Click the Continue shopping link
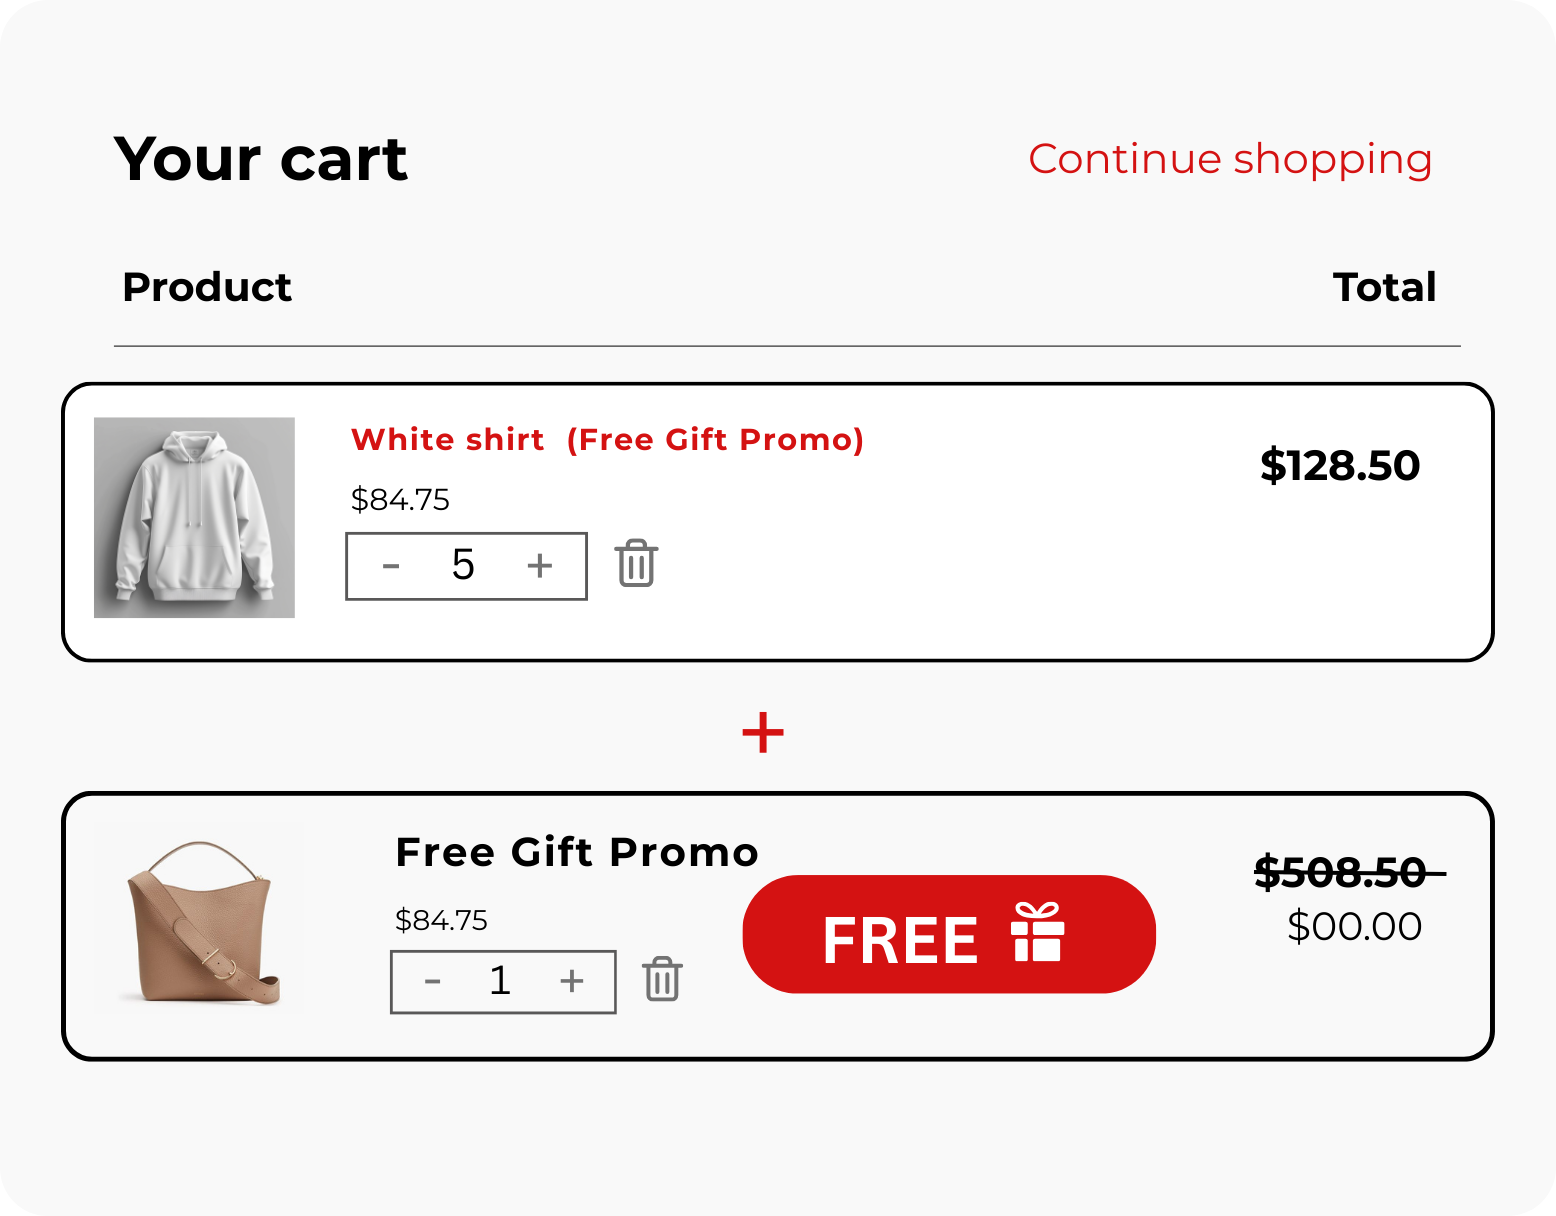The height and width of the screenshot is (1216, 1556). click(1230, 159)
